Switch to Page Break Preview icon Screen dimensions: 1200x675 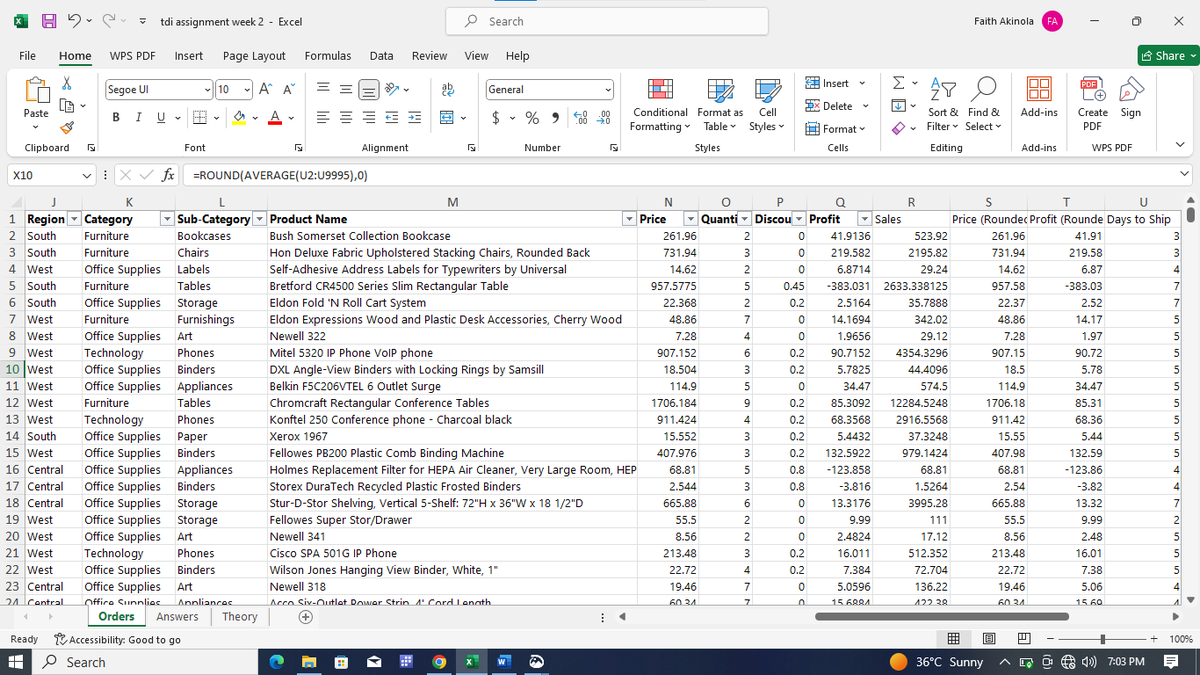tap(1025, 638)
